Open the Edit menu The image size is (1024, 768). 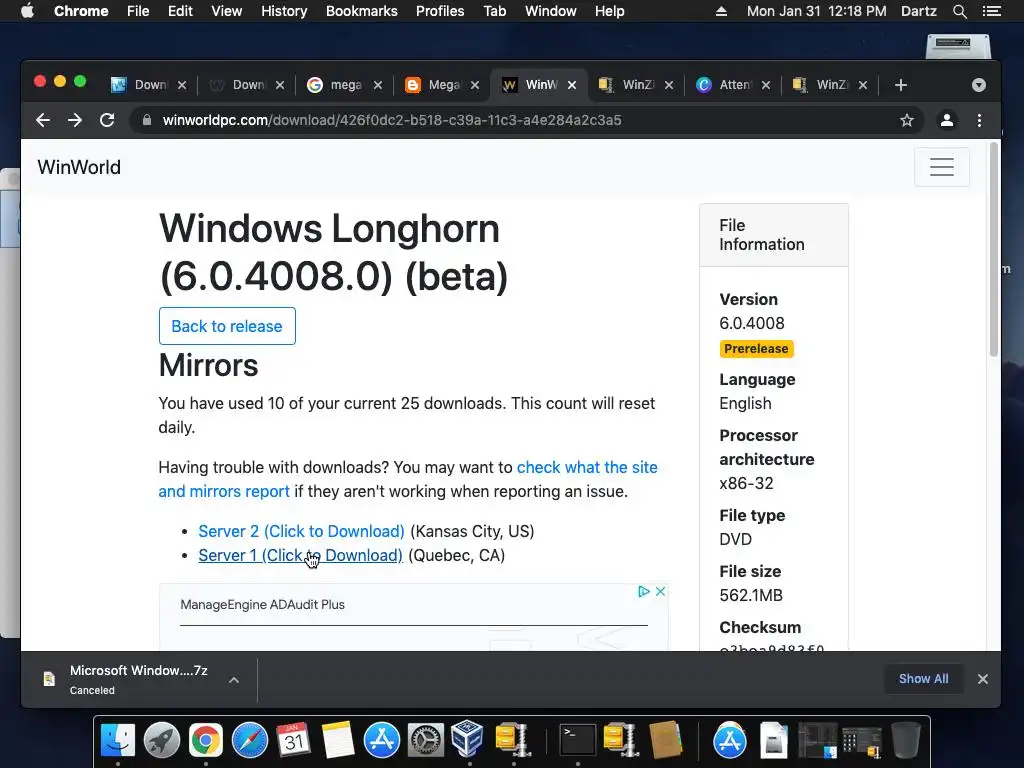(180, 11)
